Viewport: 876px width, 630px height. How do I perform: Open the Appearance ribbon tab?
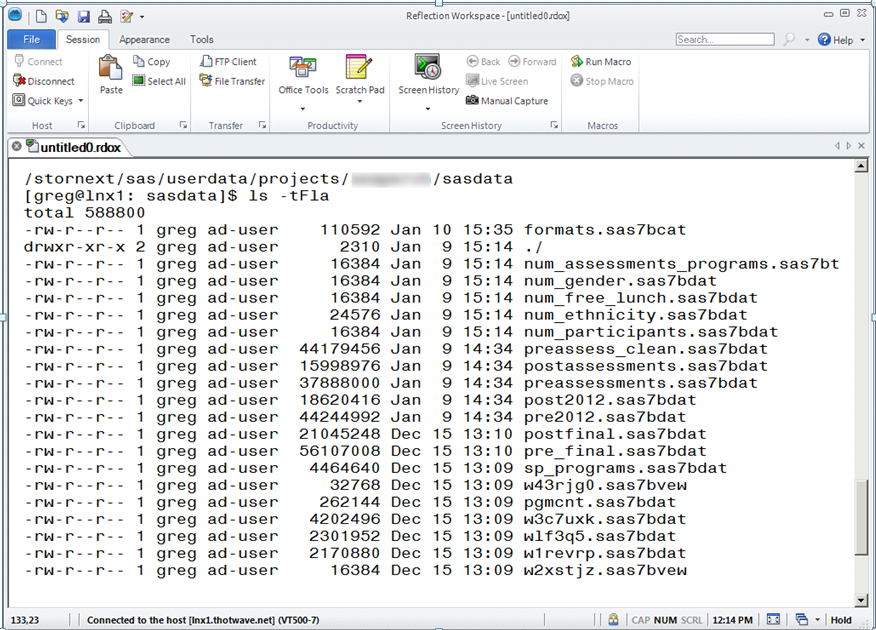pos(144,39)
